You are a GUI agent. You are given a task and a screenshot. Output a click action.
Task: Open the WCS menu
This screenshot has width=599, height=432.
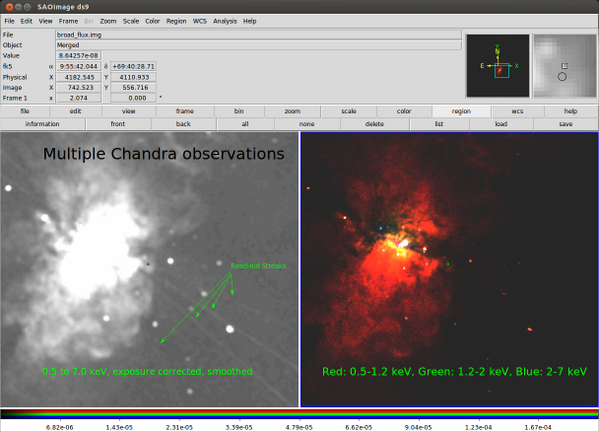point(199,21)
